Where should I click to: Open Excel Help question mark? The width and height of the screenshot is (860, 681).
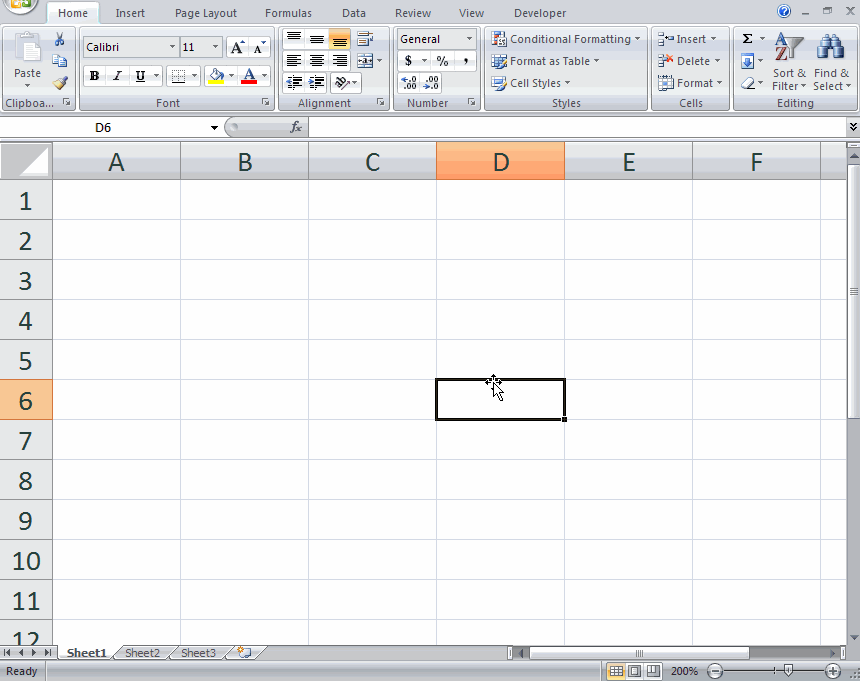784,11
